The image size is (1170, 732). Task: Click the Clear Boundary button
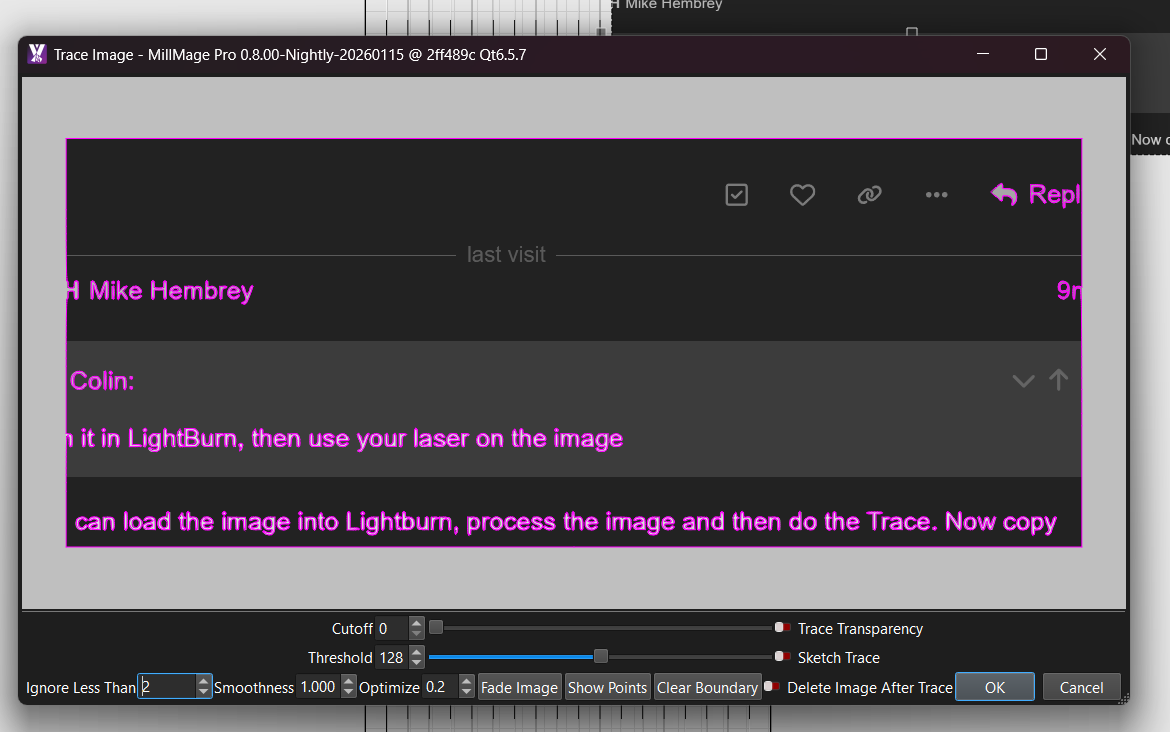coord(706,687)
